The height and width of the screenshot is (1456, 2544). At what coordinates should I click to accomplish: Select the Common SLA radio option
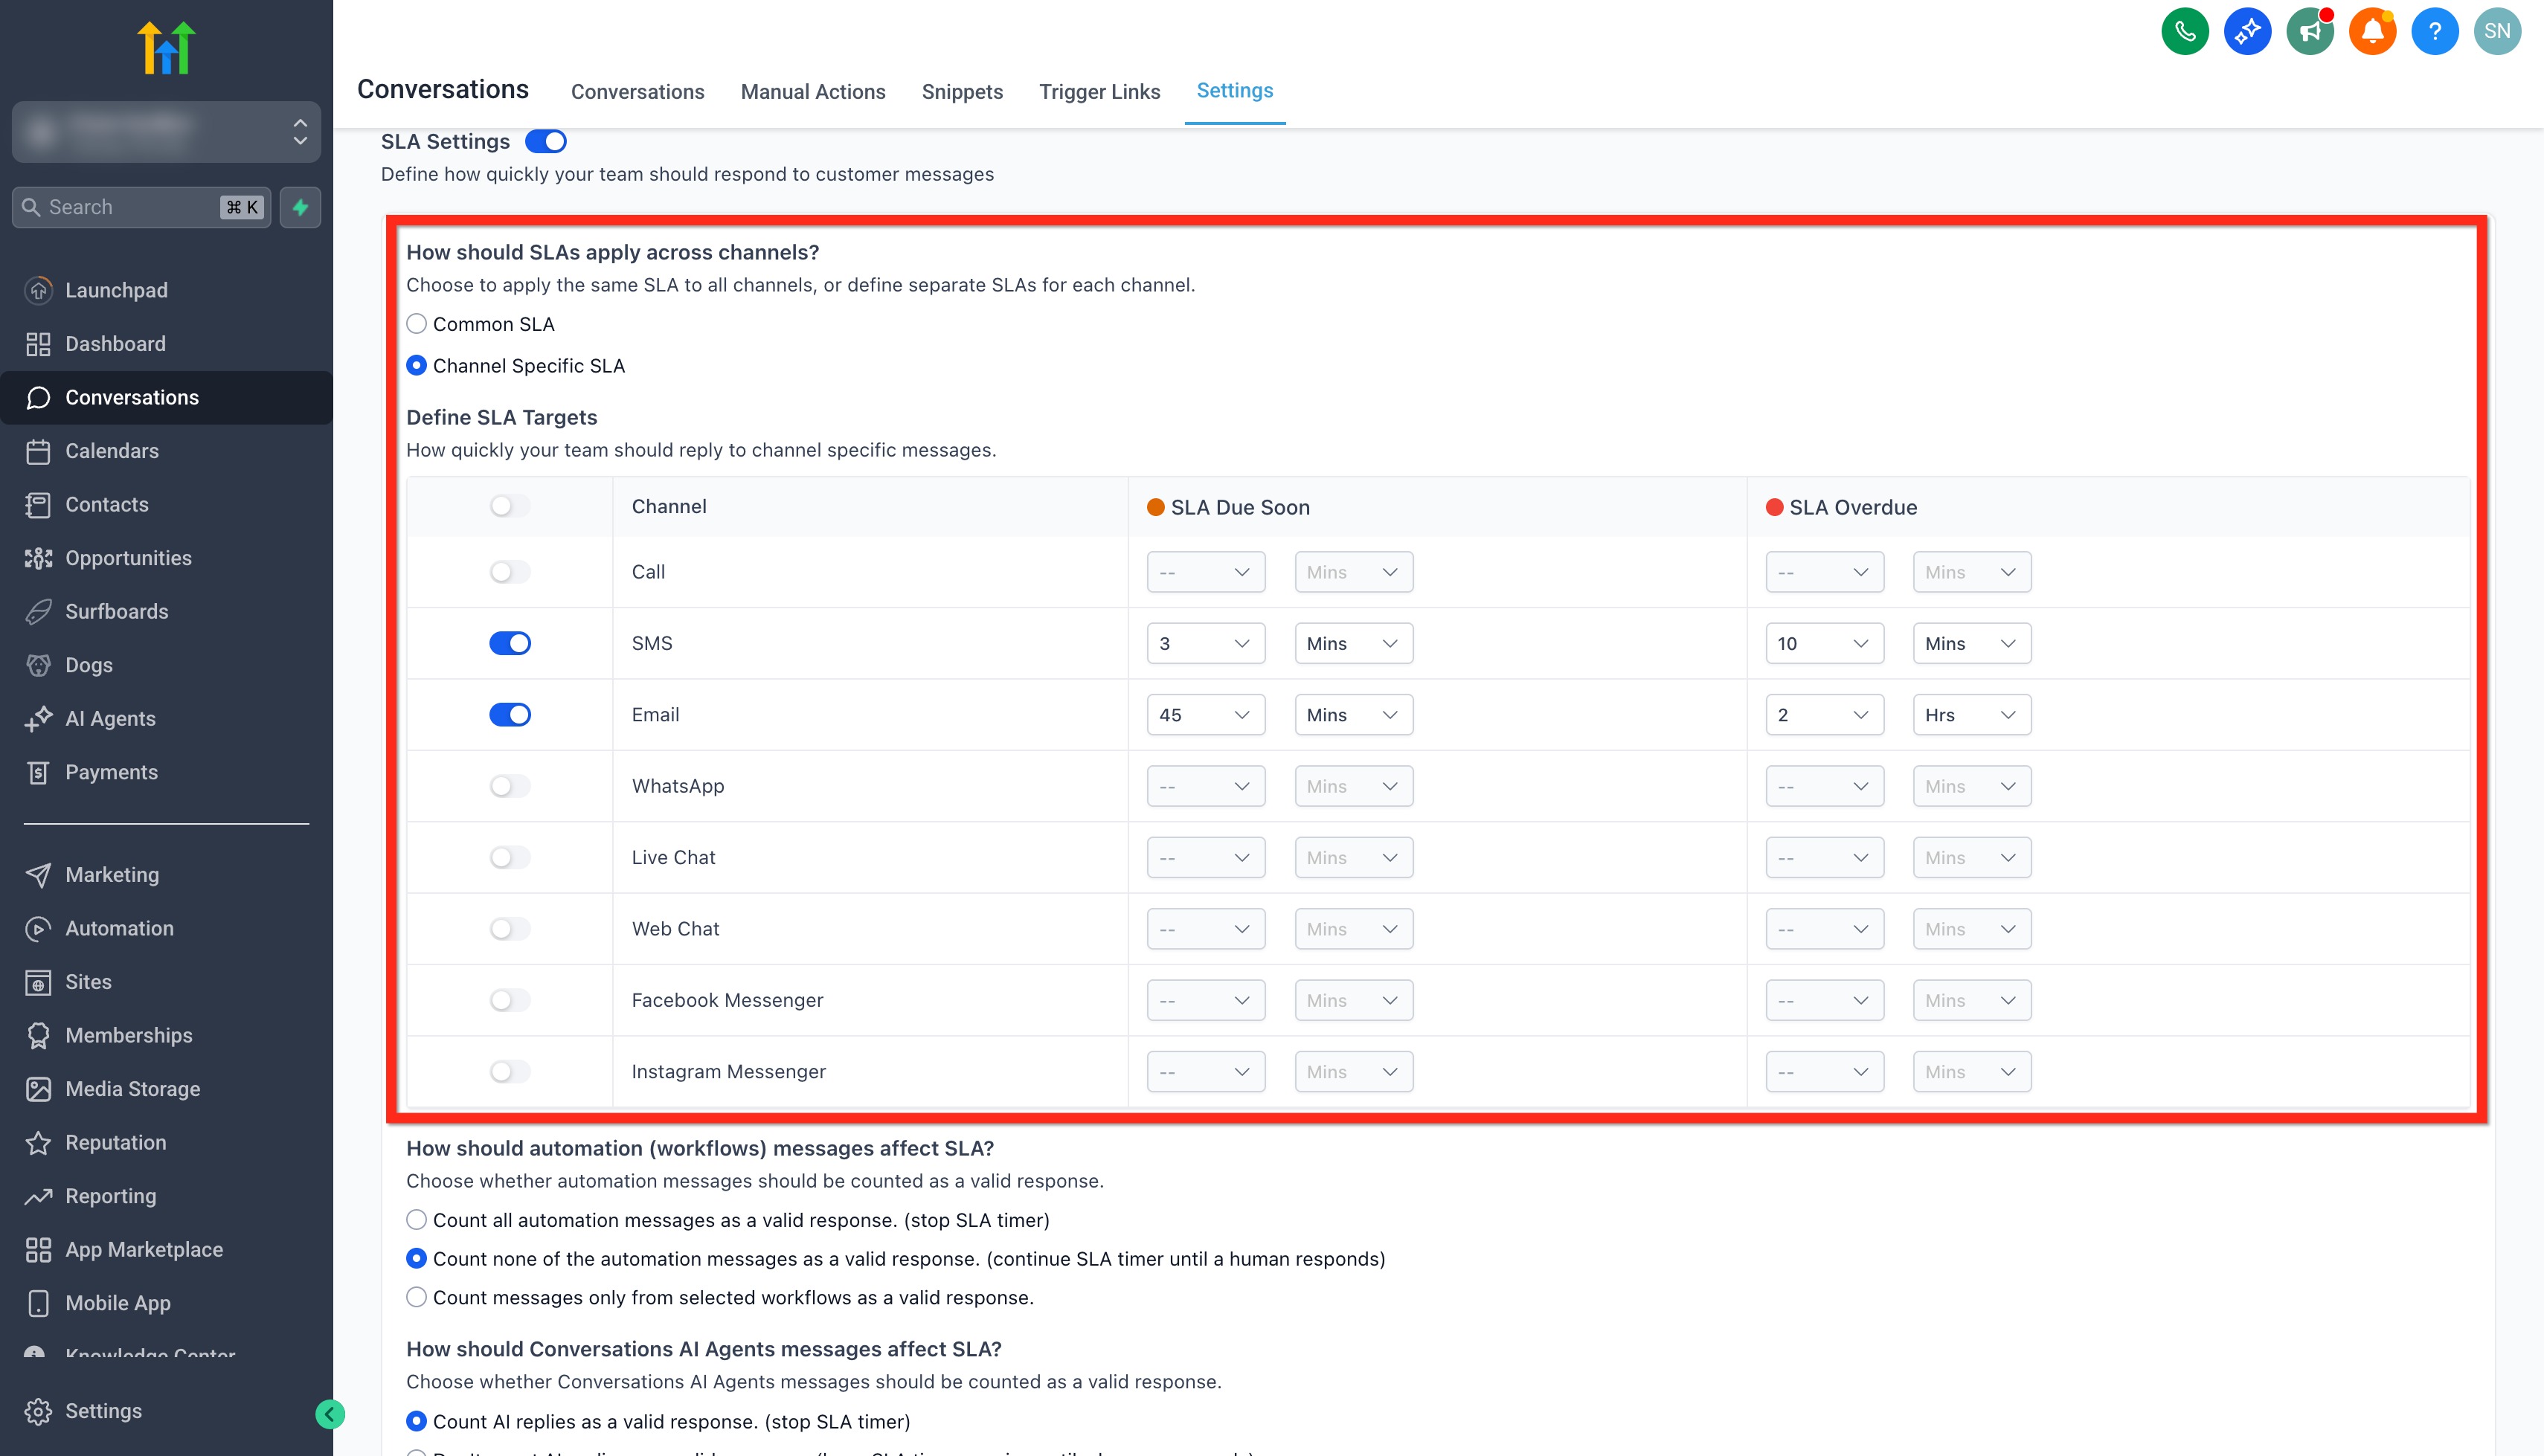pyautogui.click(x=417, y=324)
